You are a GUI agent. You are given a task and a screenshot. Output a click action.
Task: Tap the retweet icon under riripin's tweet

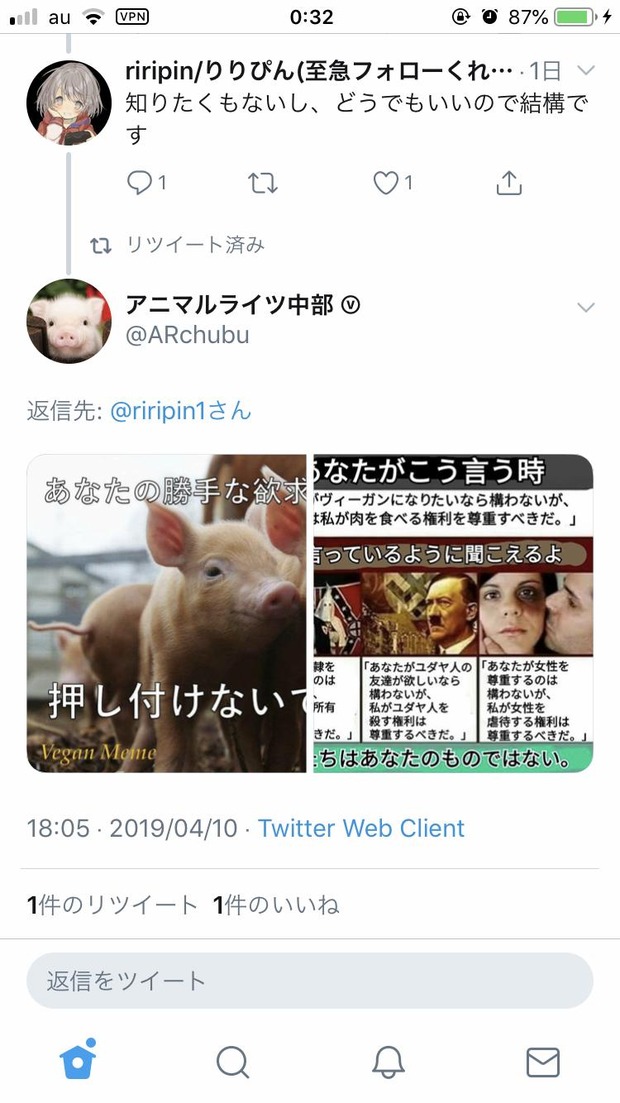(x=262, y=183)
